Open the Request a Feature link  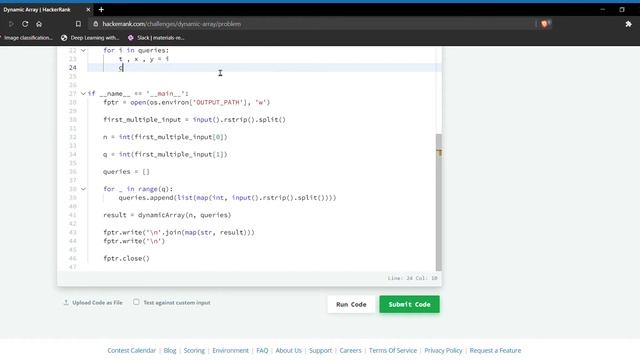pos(495,350)
